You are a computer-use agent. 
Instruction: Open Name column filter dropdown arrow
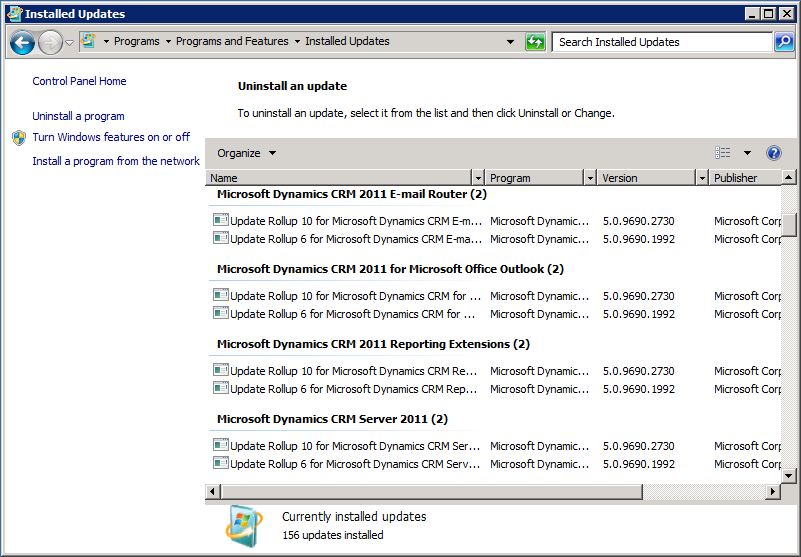(478, 178)
